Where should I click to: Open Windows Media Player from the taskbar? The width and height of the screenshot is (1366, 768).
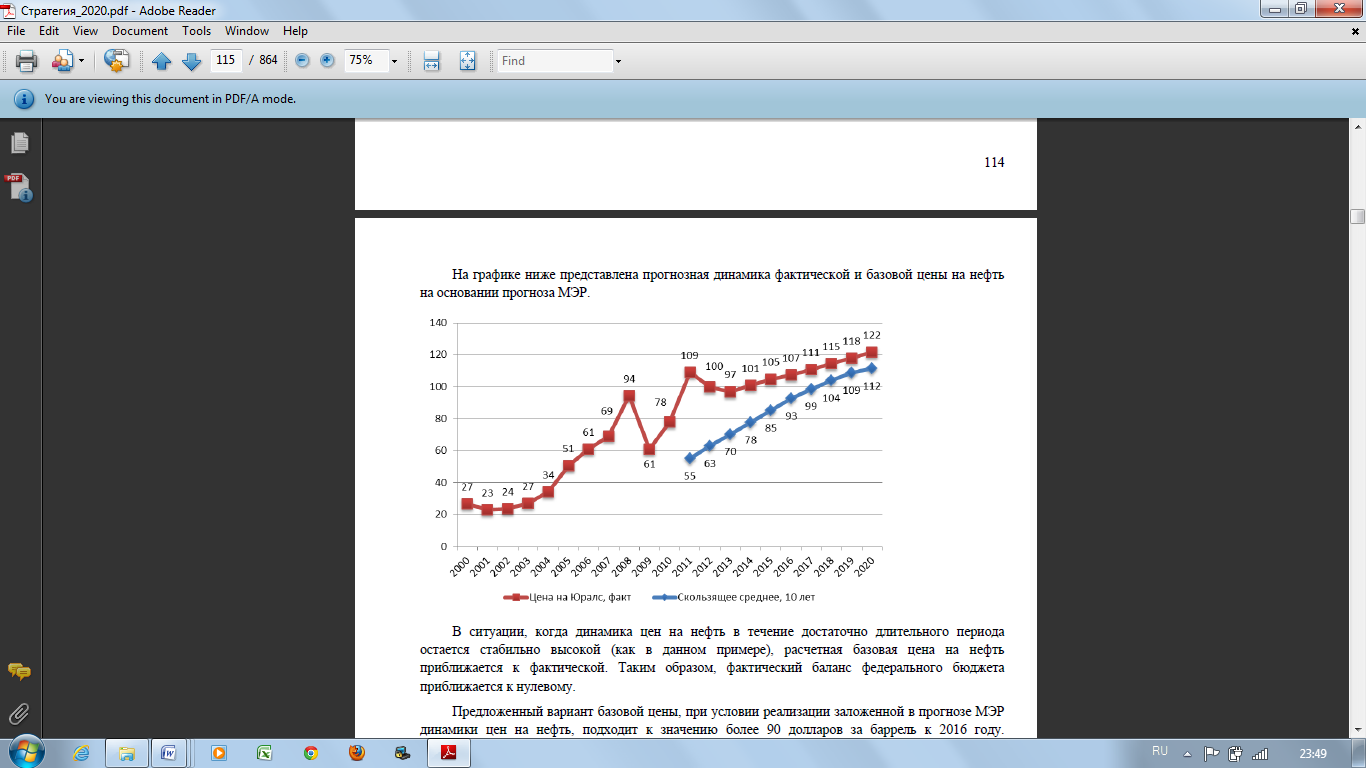pos(219,753)
